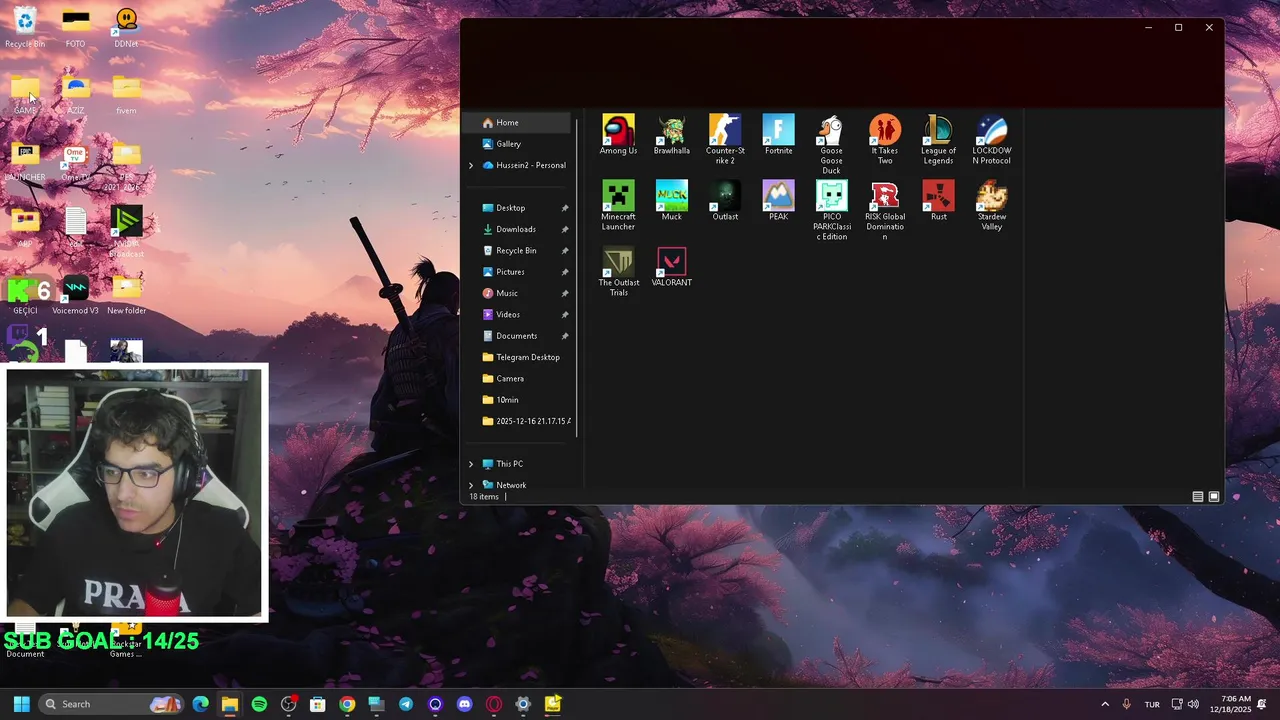Open Downloads in Quick access
Image resolution: width=1280 pixels, height=720 pixels.
[518, 229]
